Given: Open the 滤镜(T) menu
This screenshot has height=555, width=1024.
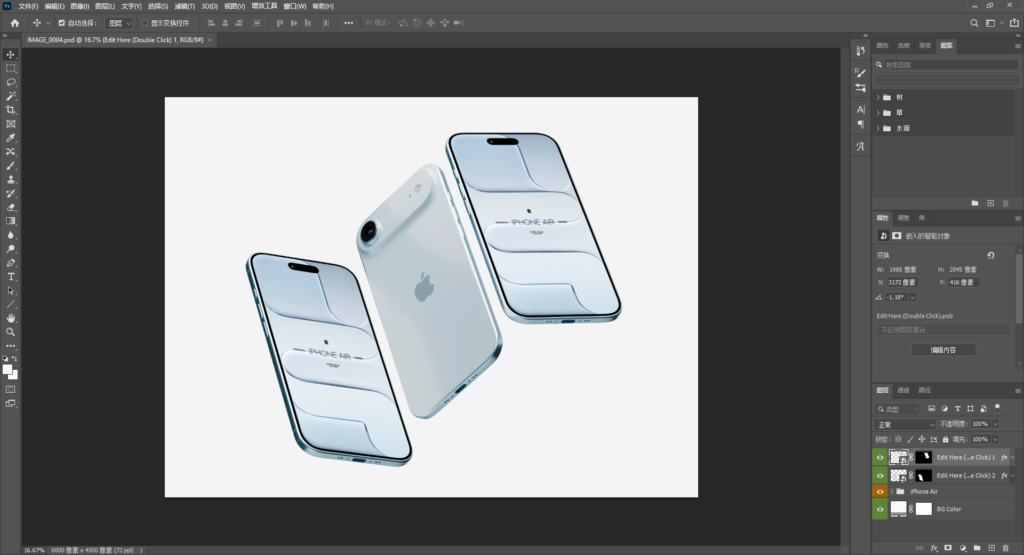Looking at the screenshot, I should [185, 6].
